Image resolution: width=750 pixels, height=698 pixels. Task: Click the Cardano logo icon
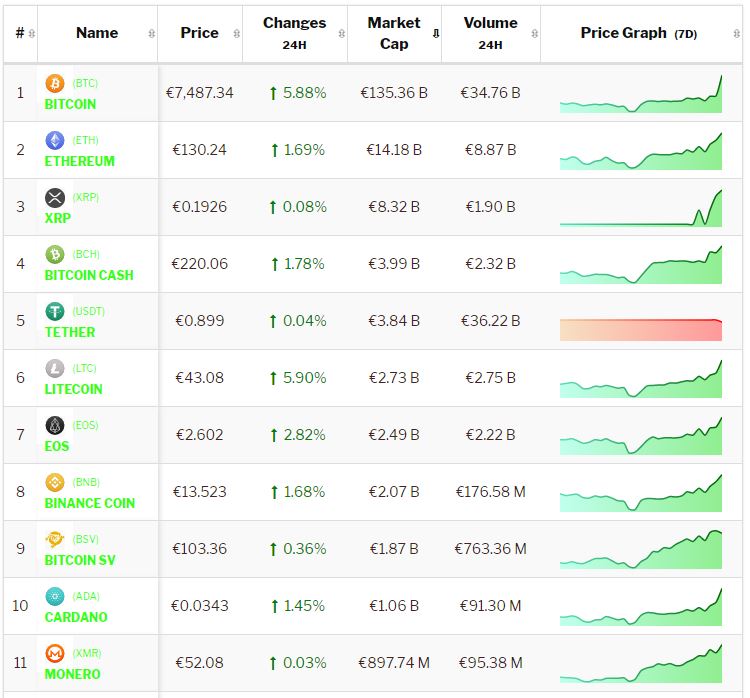(x=55, y=597)
